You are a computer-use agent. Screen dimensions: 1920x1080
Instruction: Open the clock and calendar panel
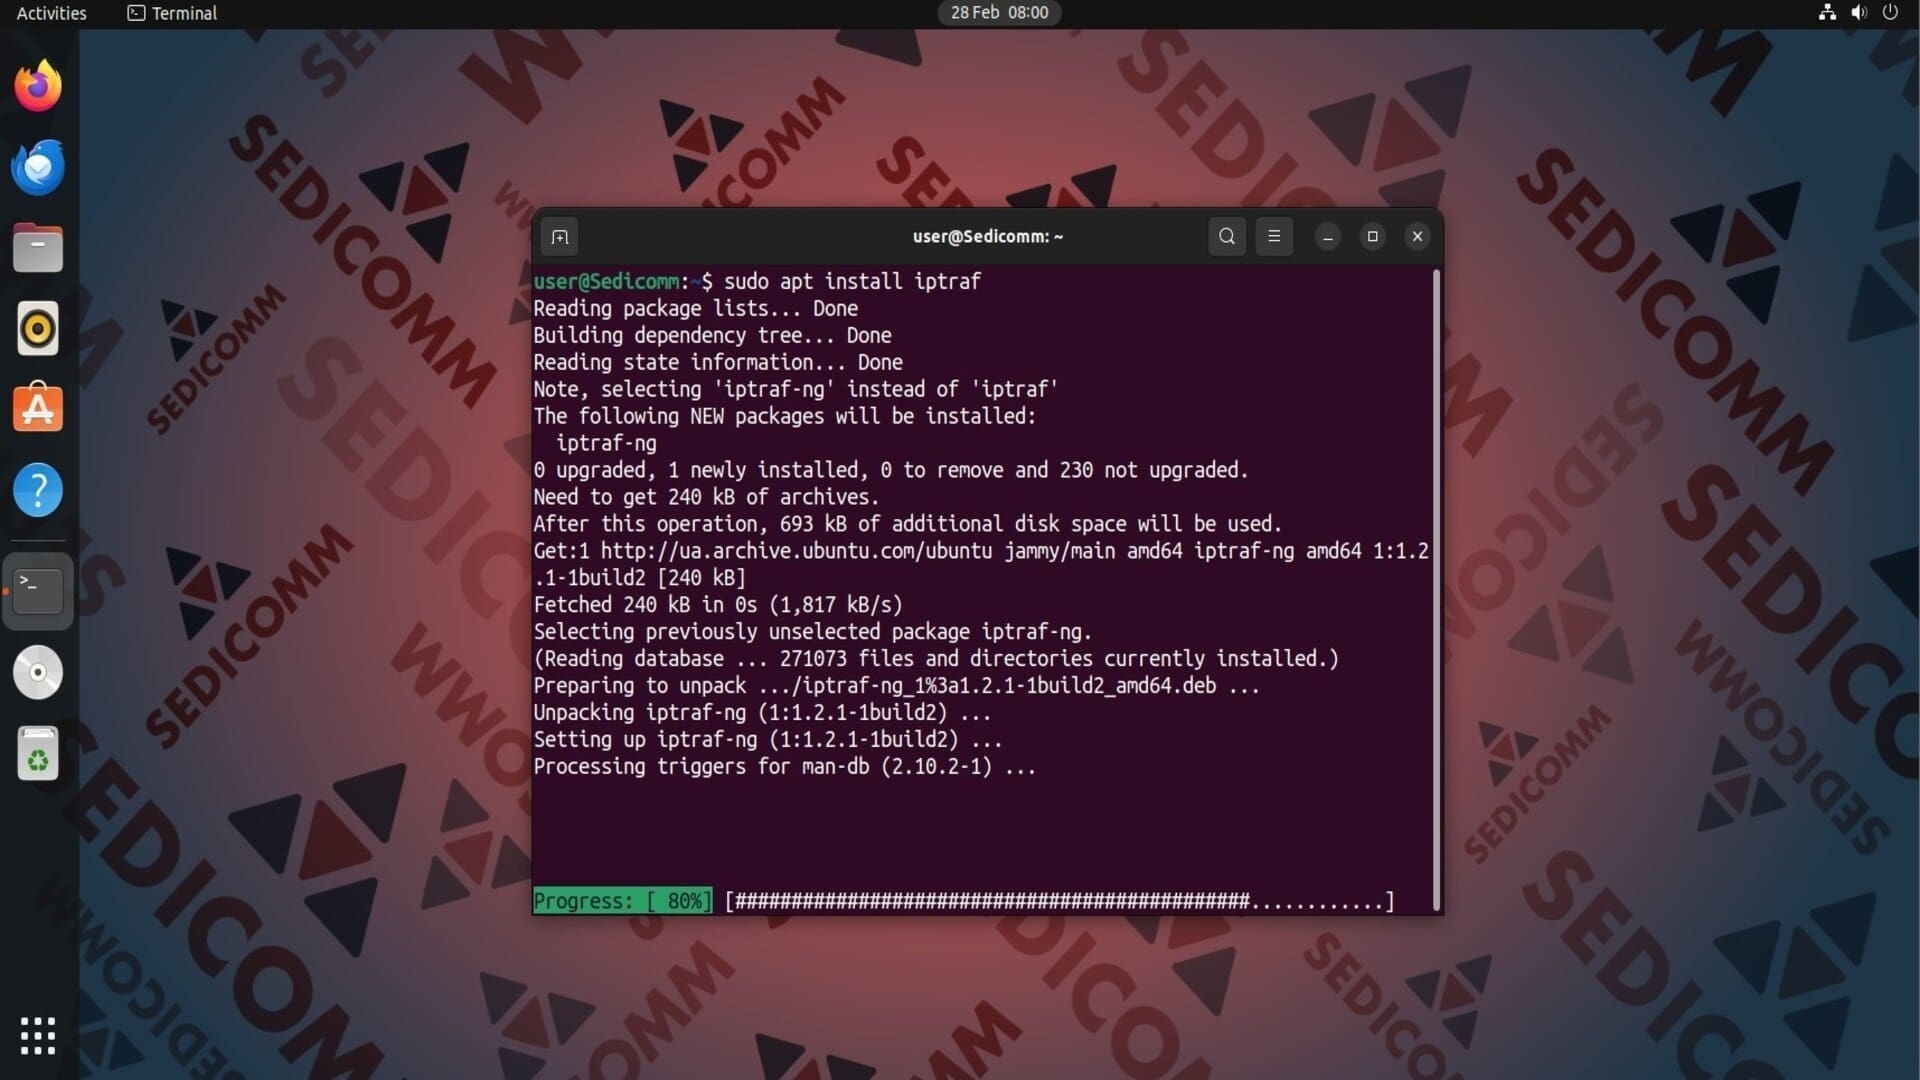tap(998, 13)
